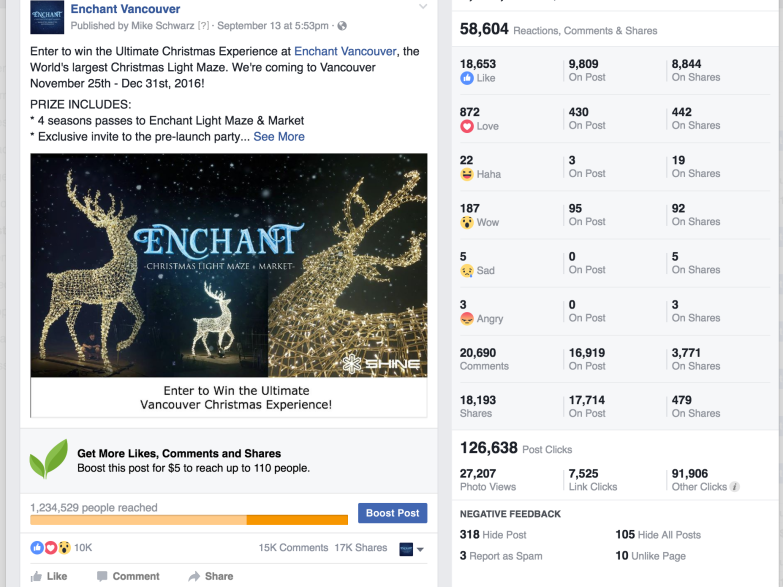Open the Enchant Vancouver page avatar

[x=47, y=17]
